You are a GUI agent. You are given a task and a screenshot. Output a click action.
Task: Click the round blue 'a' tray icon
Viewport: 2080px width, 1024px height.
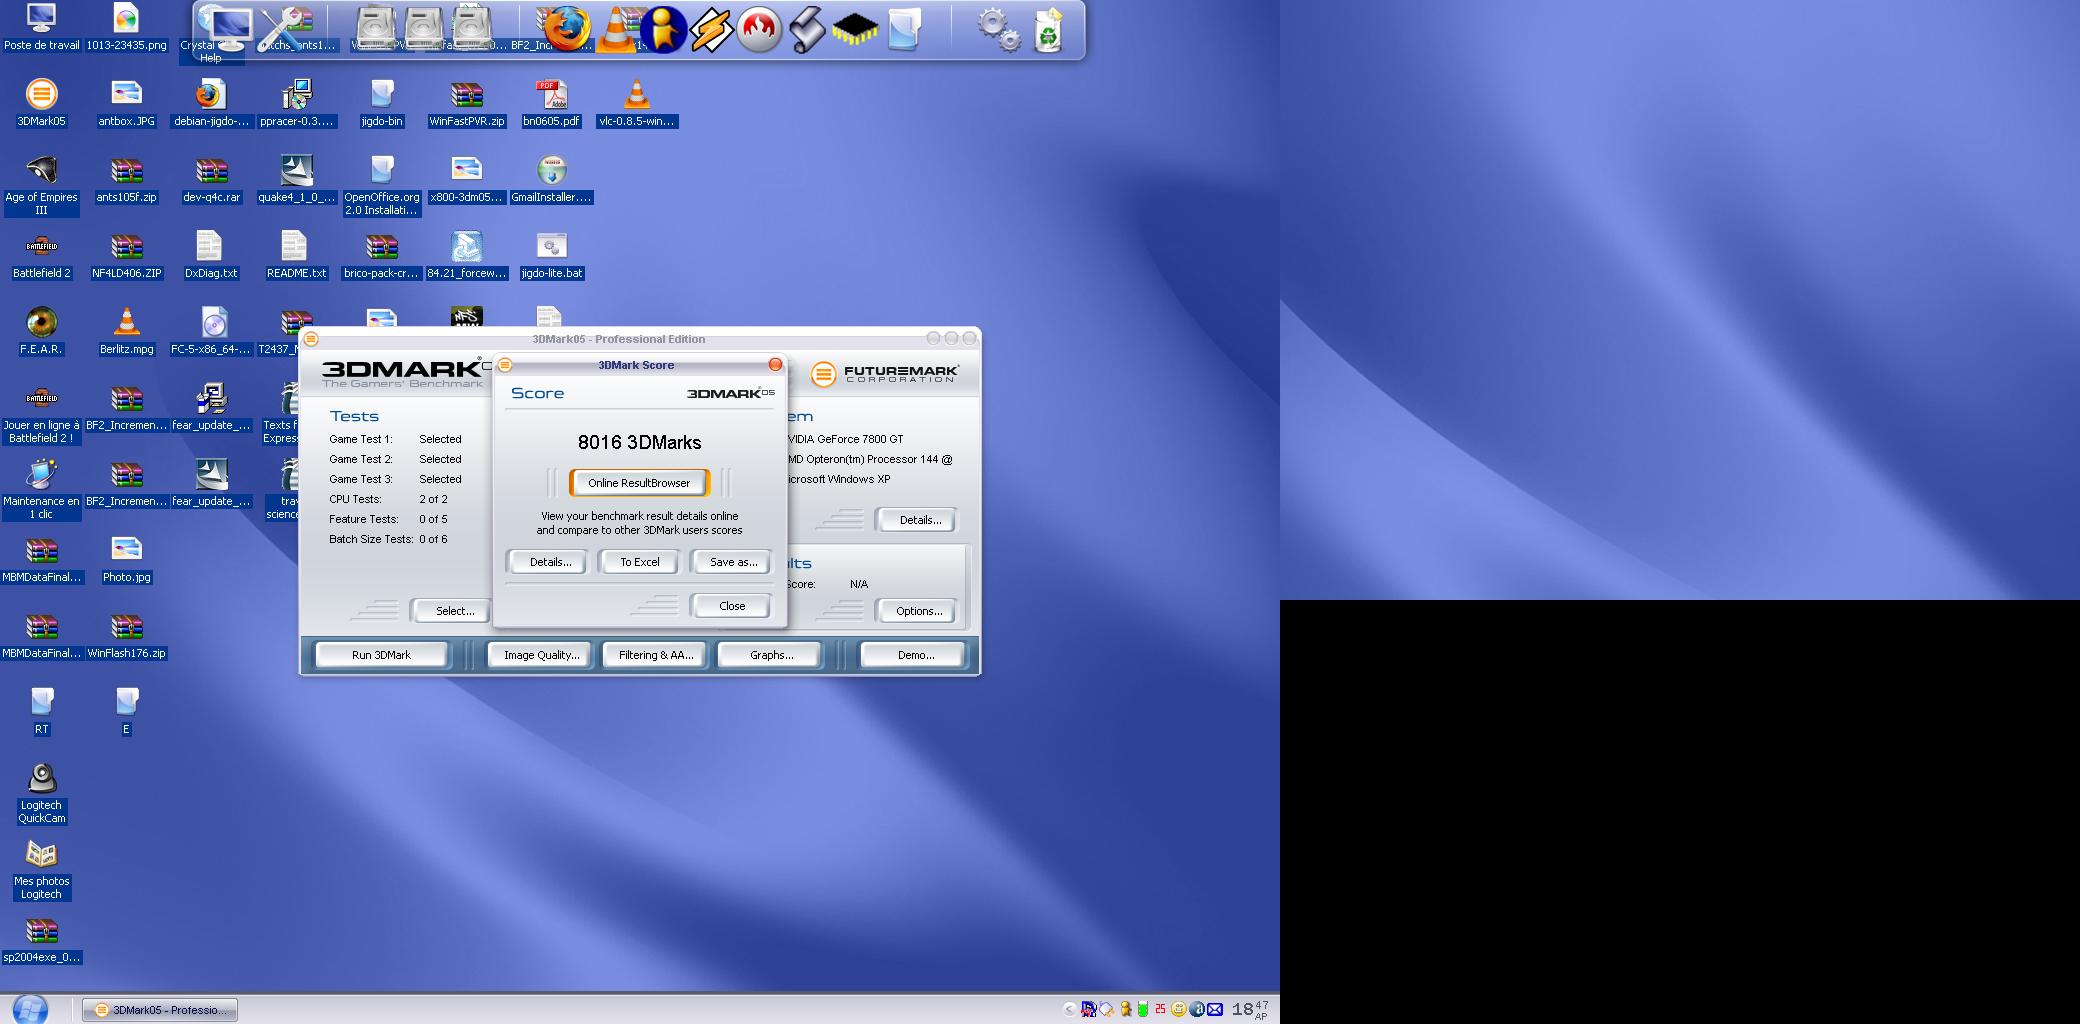point(1197,1010)
